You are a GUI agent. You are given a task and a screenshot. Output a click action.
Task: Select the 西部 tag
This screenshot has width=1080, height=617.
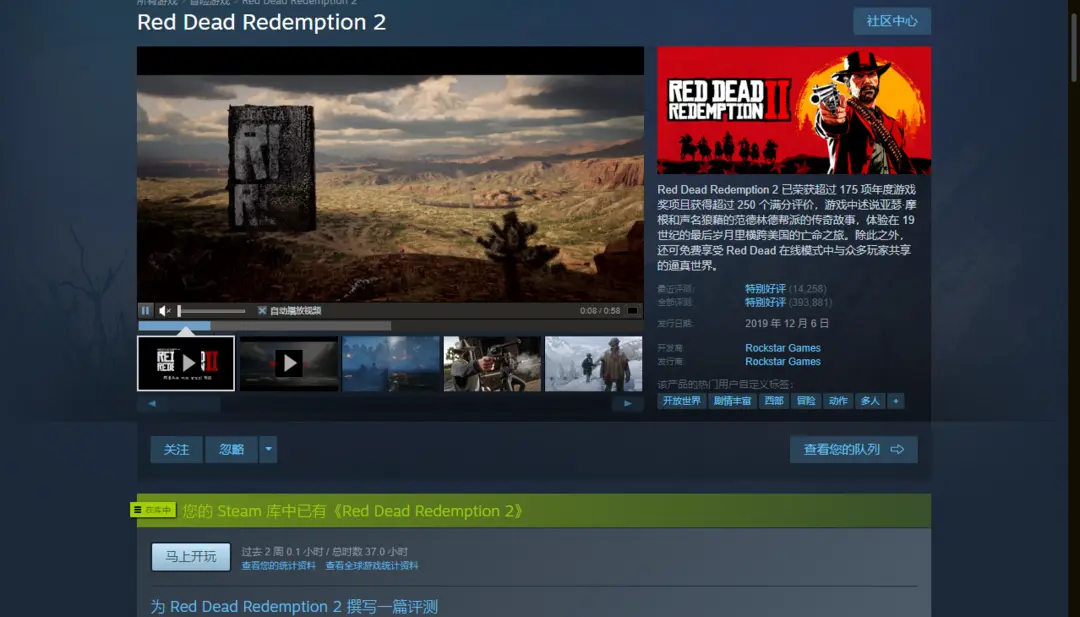[x=773, y=401]
